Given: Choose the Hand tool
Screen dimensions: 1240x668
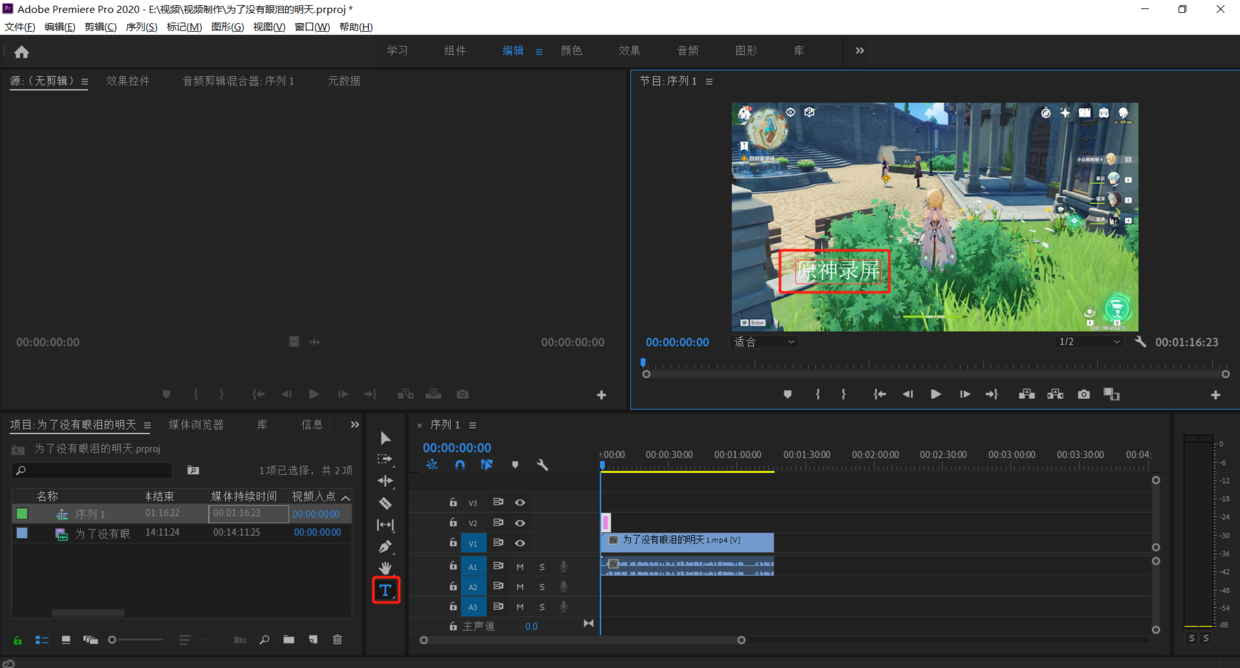Looking at the screenshot, I should tap(385, 568).
